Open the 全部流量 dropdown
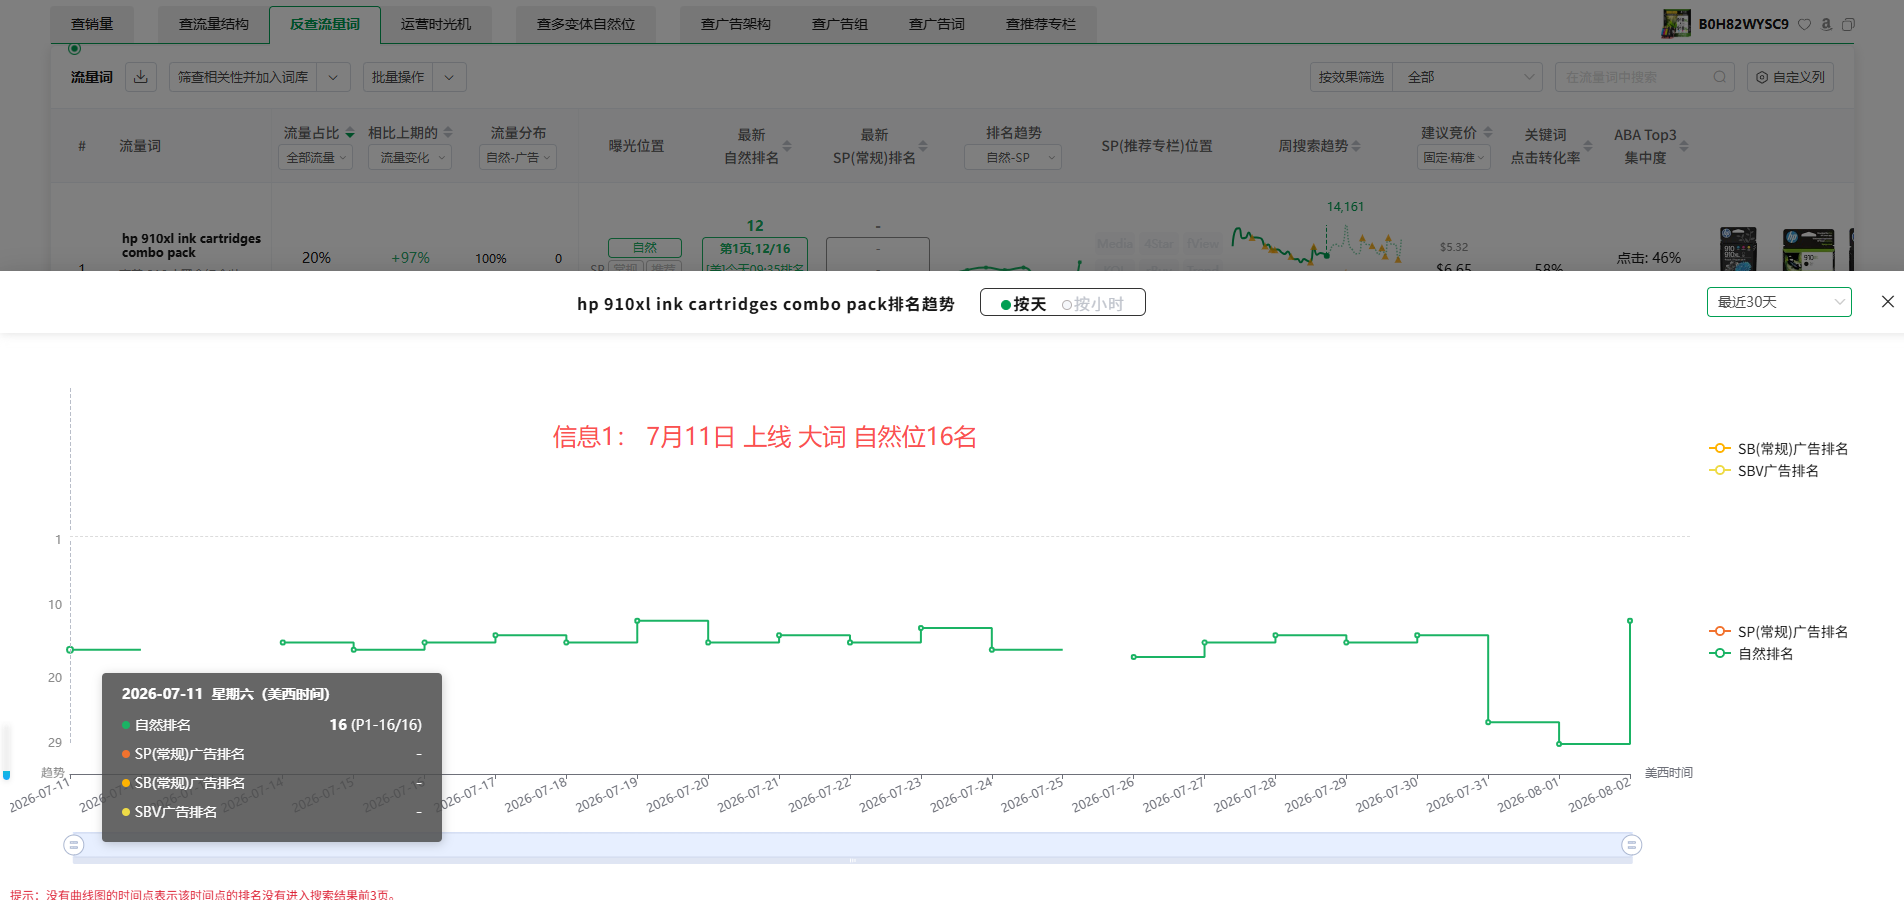This screenshot has height=900, width=1904. click(315, 158)
